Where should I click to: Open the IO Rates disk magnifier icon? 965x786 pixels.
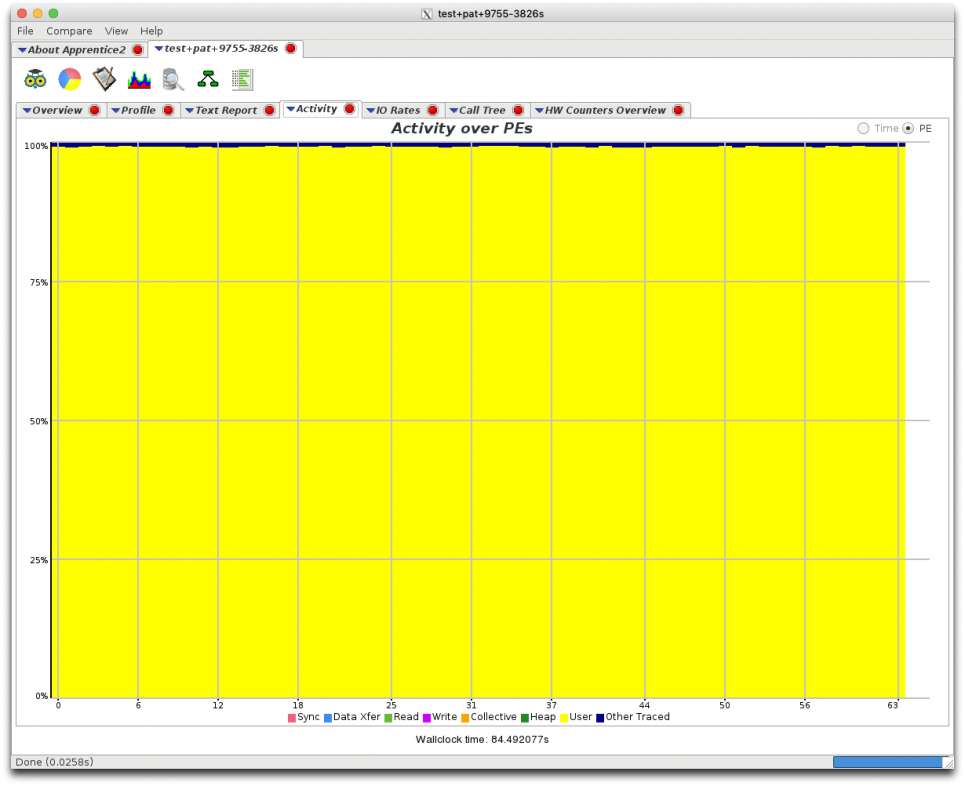pos(173,79)
